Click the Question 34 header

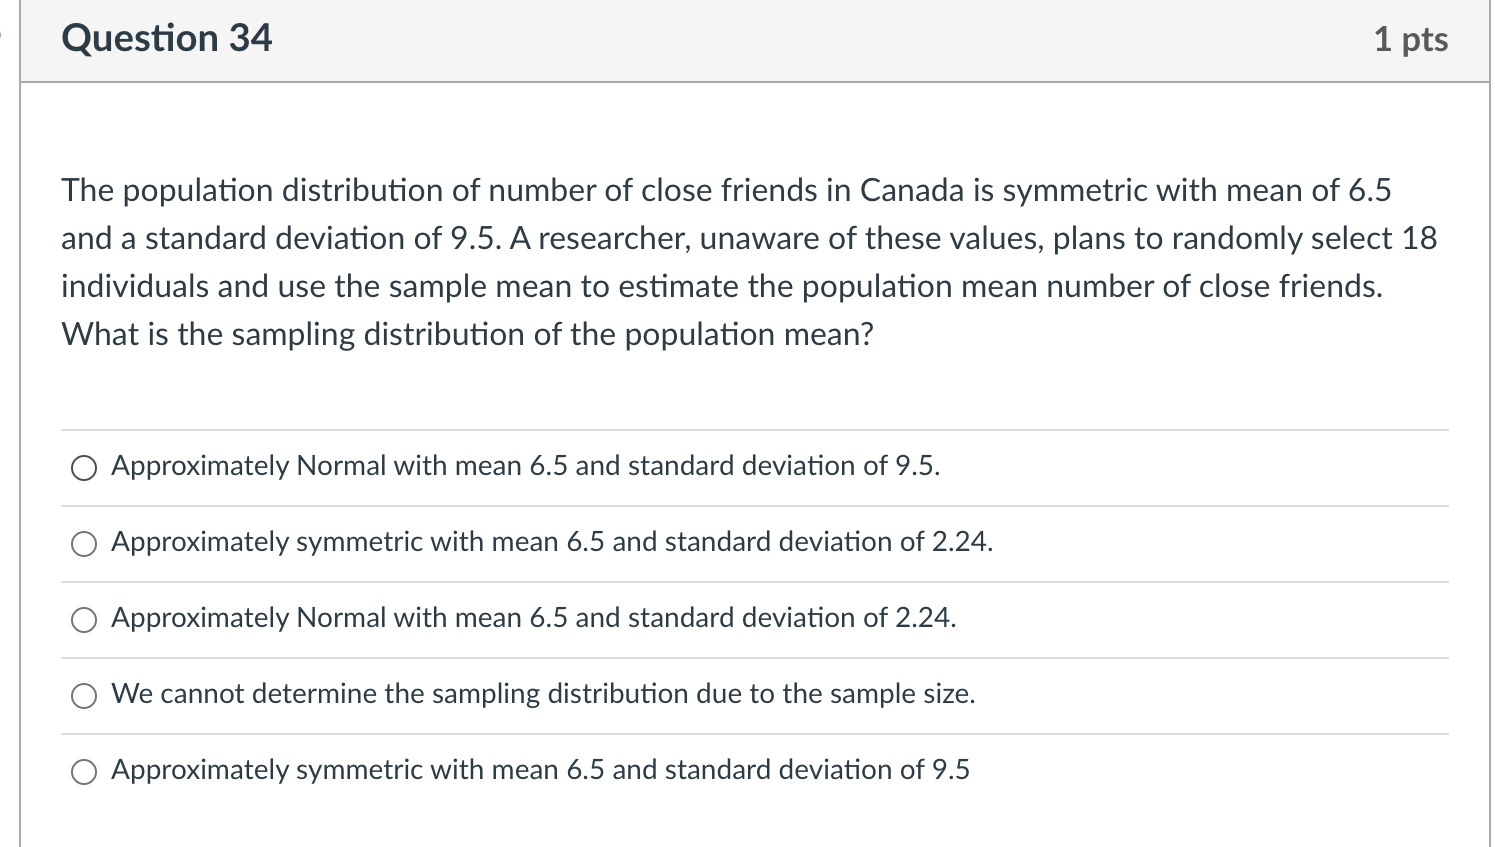tap(166, 38)
